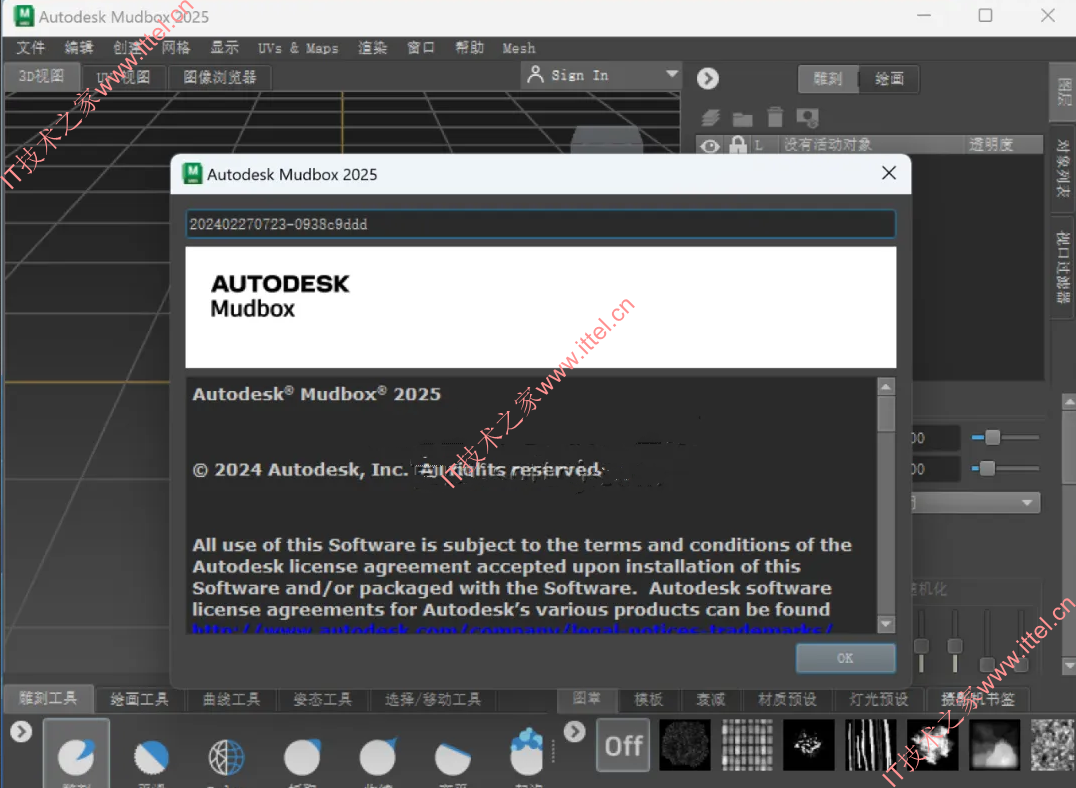
Task: Click the upper slider handle in properties
Action: coord(992,437)
